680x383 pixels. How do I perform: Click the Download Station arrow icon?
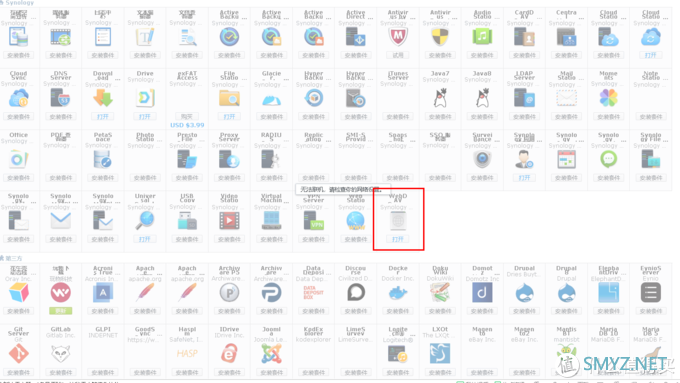tap(103, 98)
